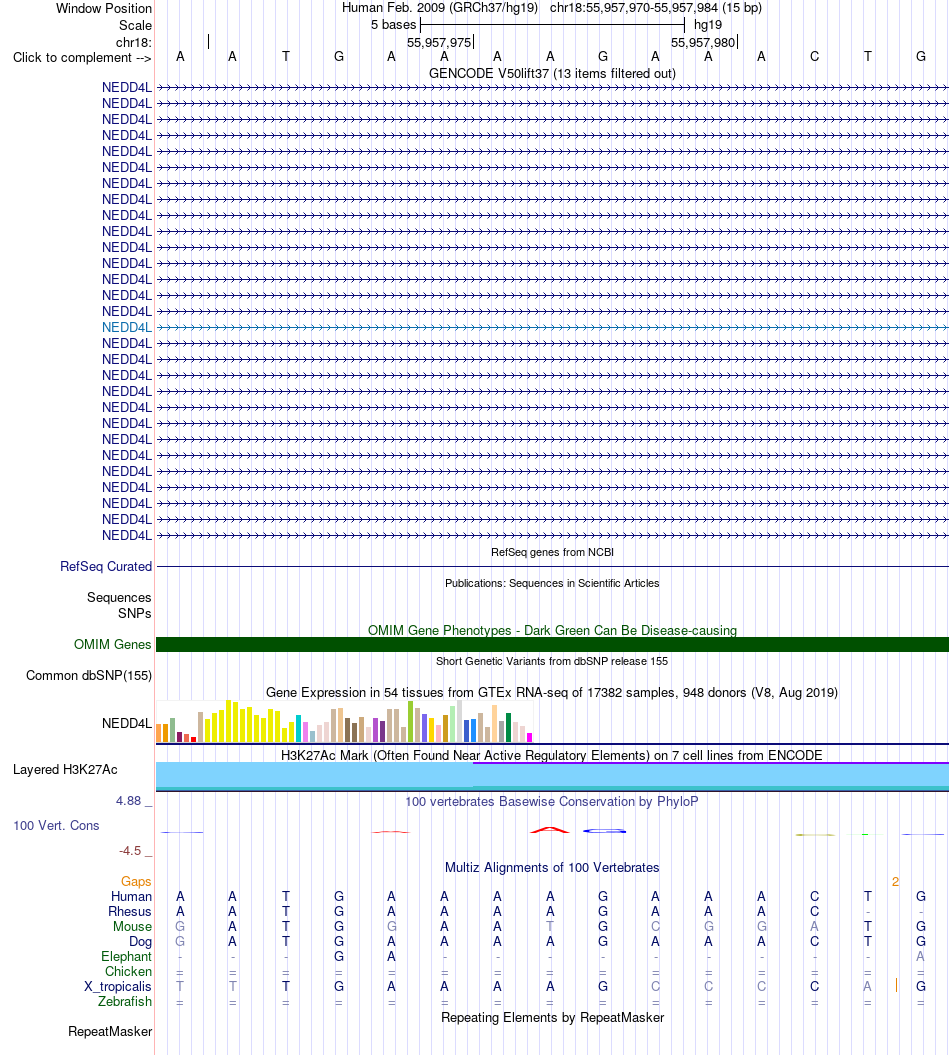The image size is (950, 1055).
Task: Click the blue outlined dip in PhyloP graph
Action: point(604,832)
